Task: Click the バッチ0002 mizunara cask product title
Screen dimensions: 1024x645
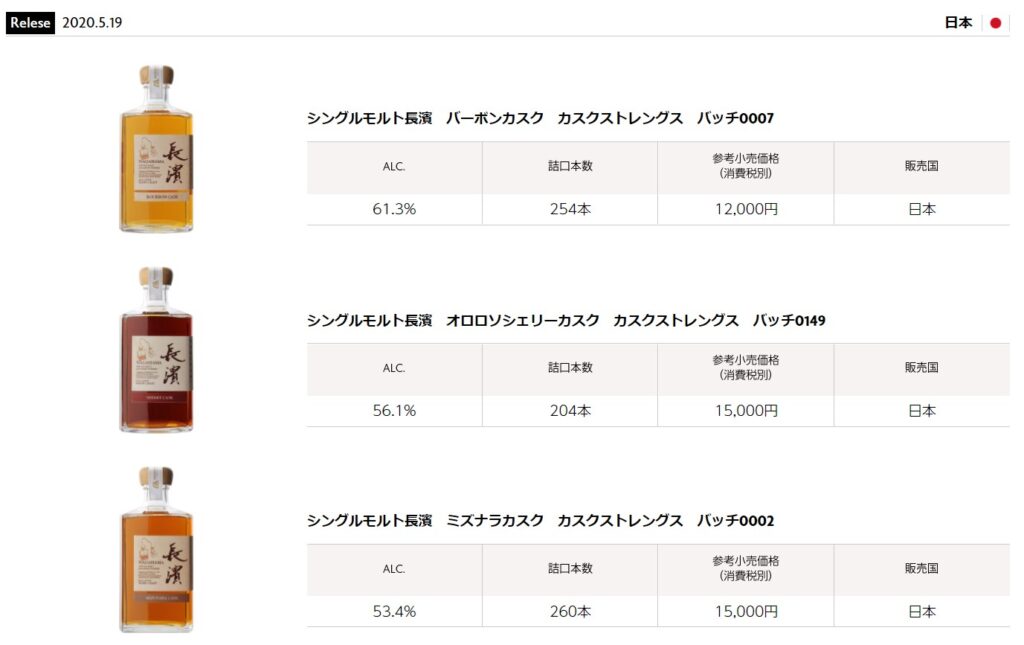Action: click(540, 521)
